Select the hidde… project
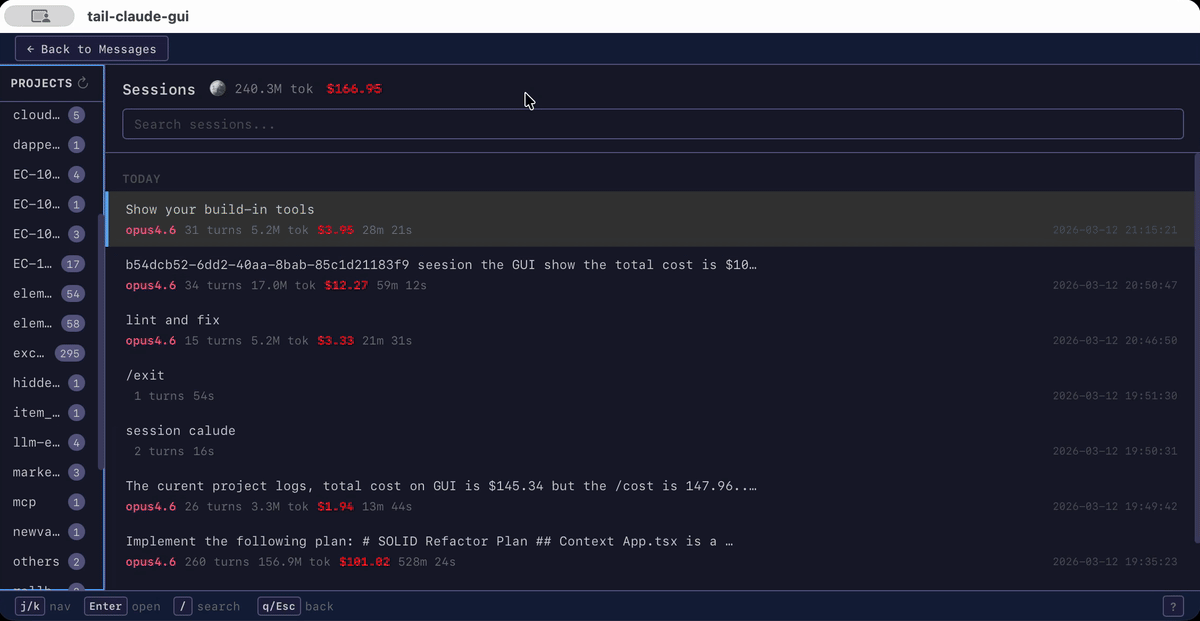Viewport: 1200px width, 621px height. [50, 383]
